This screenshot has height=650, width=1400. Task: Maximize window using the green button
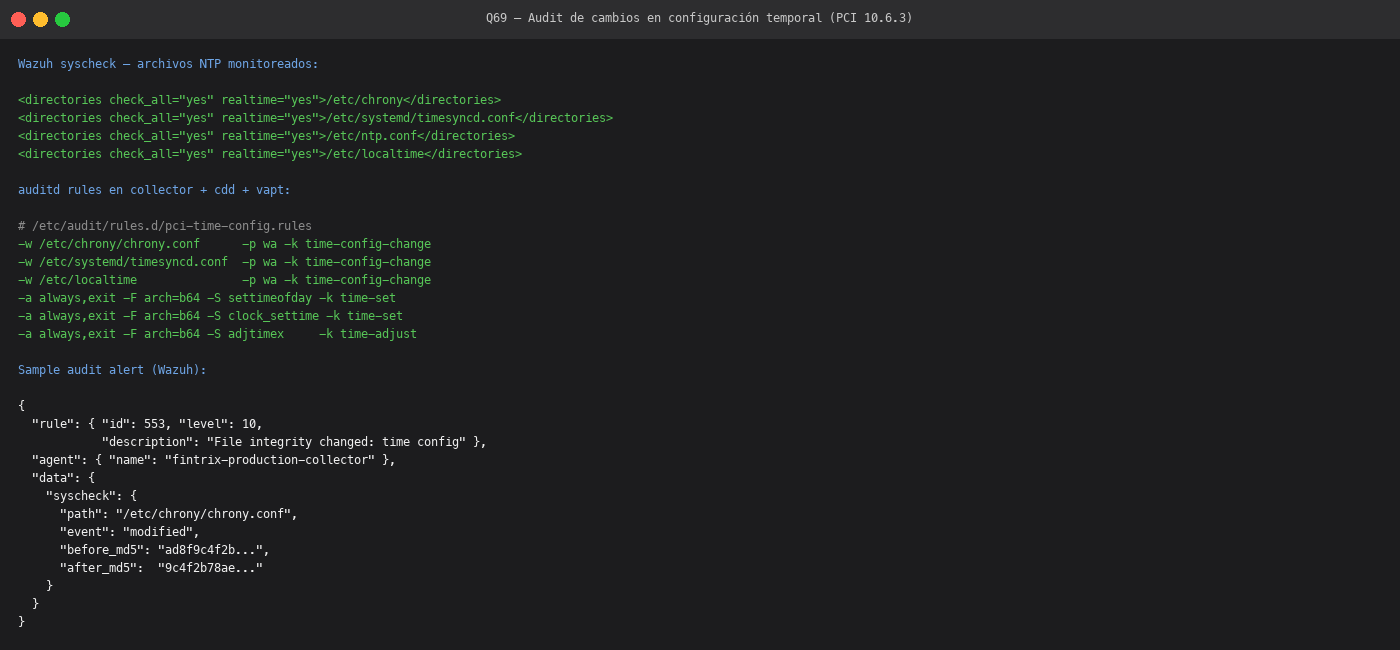(x=62, y=19)
